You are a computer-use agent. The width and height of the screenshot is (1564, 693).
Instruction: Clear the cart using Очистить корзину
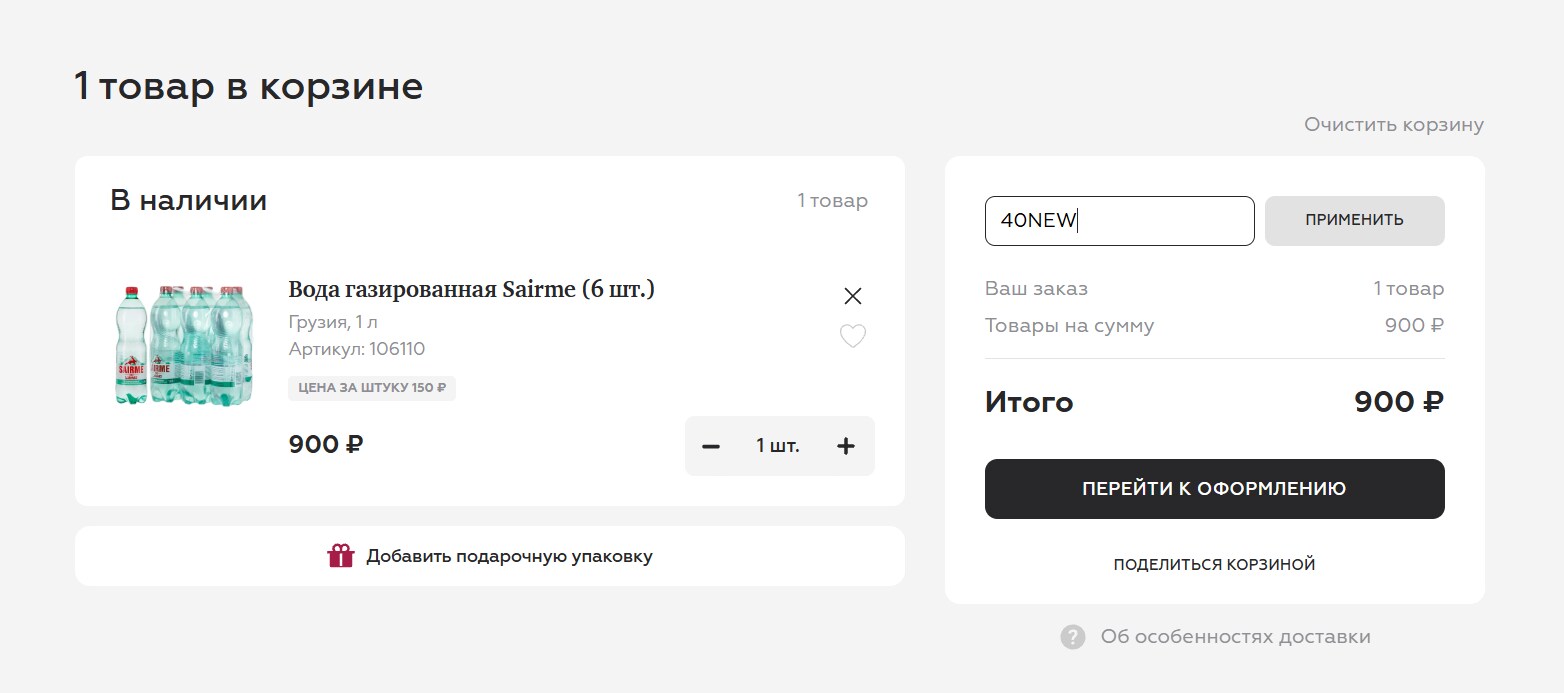click(x=1393, y=125)
